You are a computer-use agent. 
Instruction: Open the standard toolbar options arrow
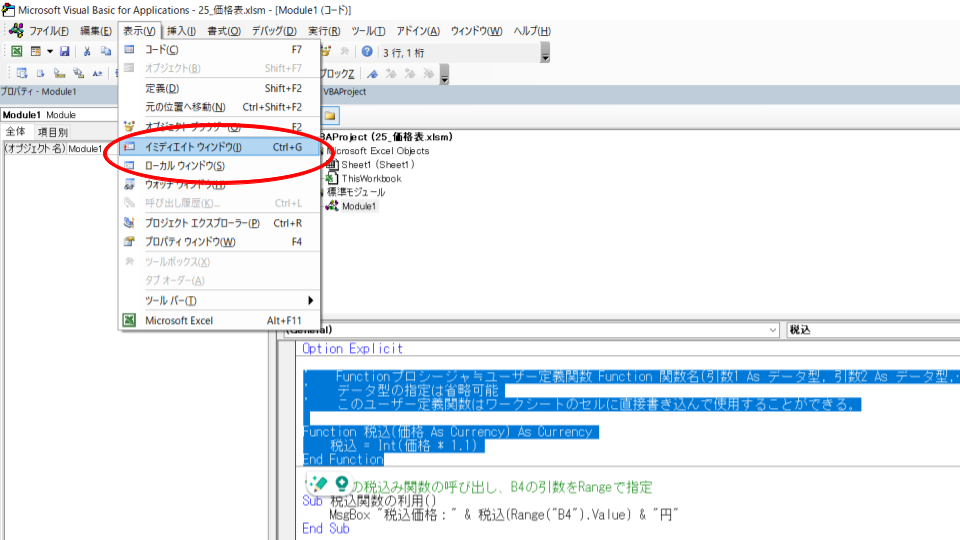[x=545, y=53]
